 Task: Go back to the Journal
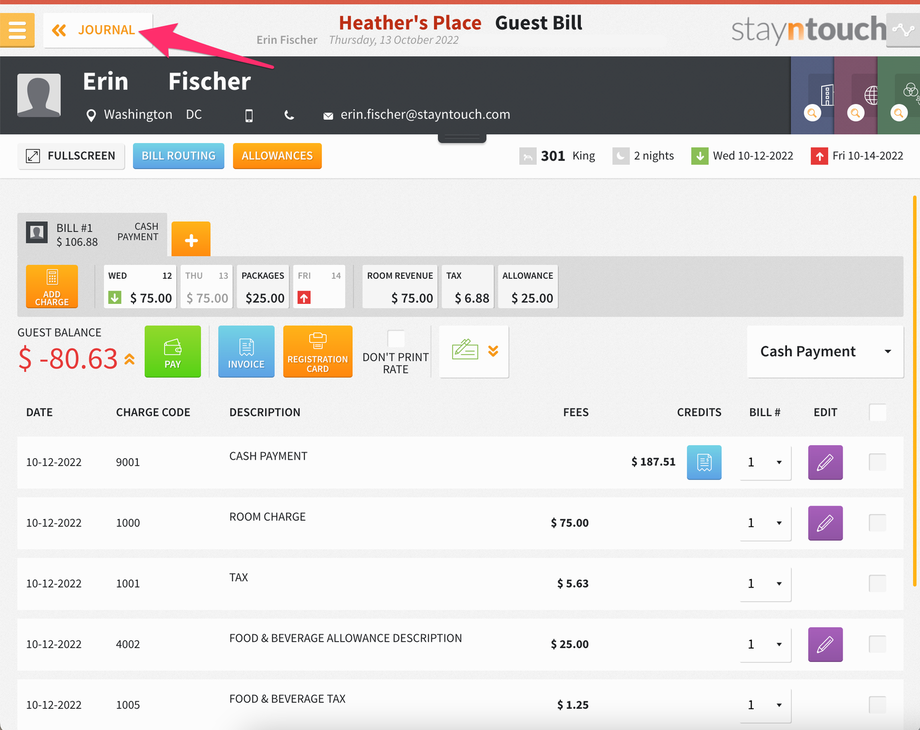click(97, 30)
